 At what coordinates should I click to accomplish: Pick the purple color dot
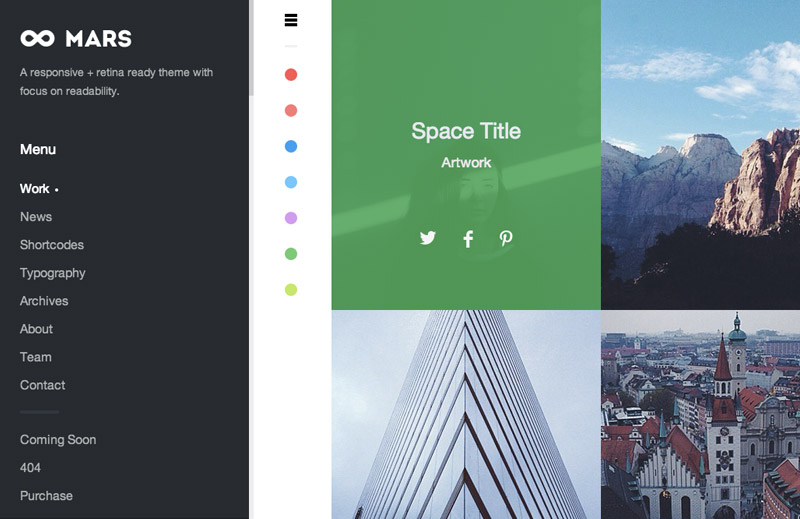tap(291, 218)
